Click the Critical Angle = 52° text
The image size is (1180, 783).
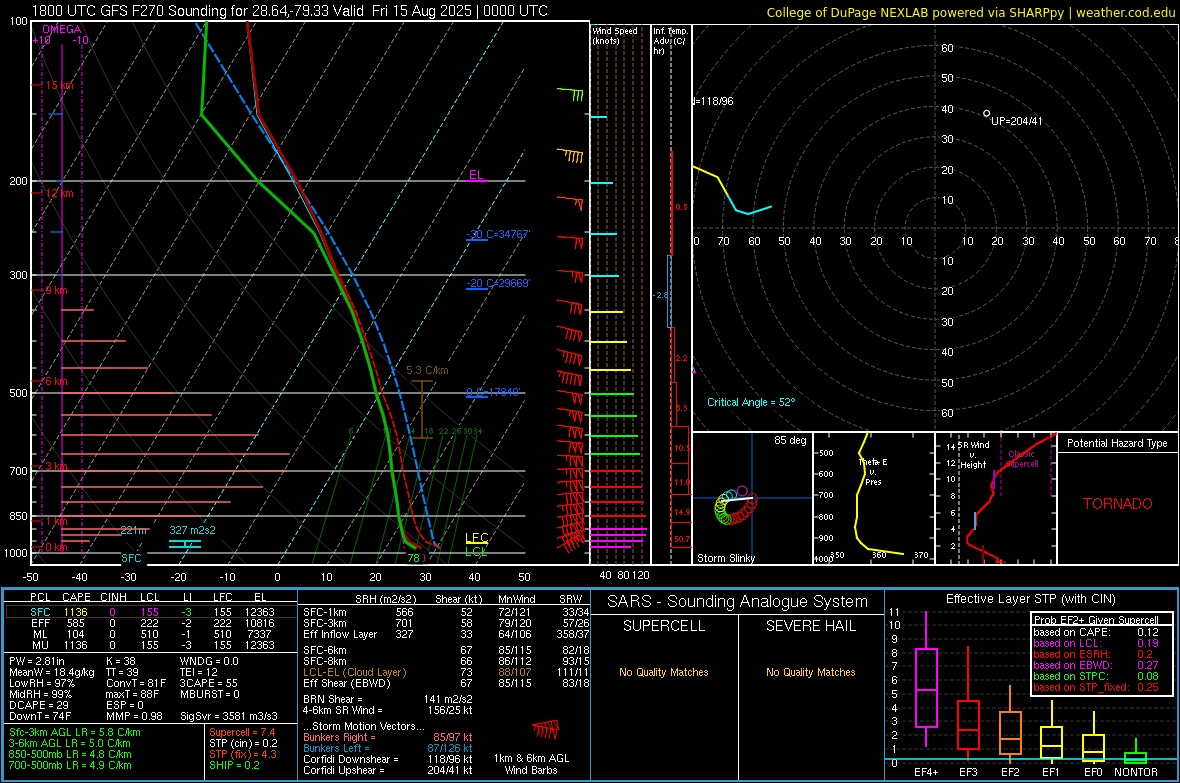tap(751, 402)
